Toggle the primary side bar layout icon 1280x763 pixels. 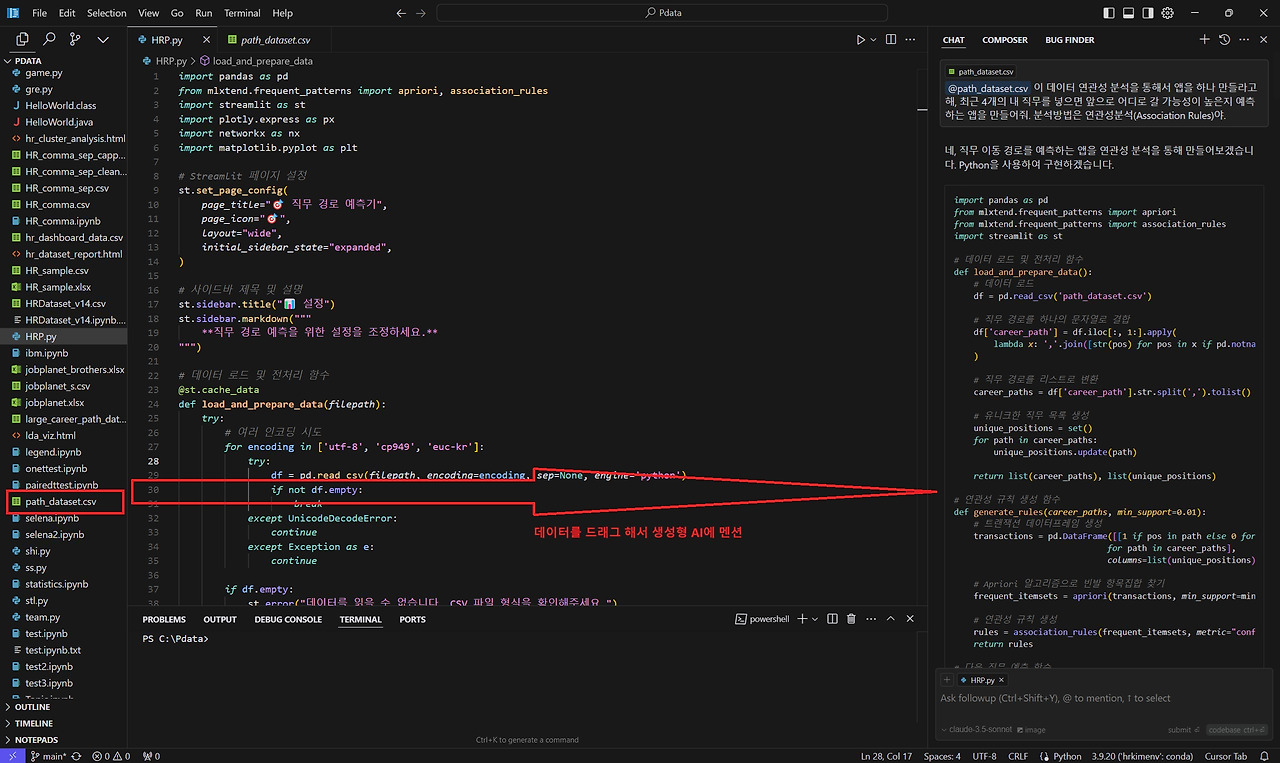tap(1108, 13)
